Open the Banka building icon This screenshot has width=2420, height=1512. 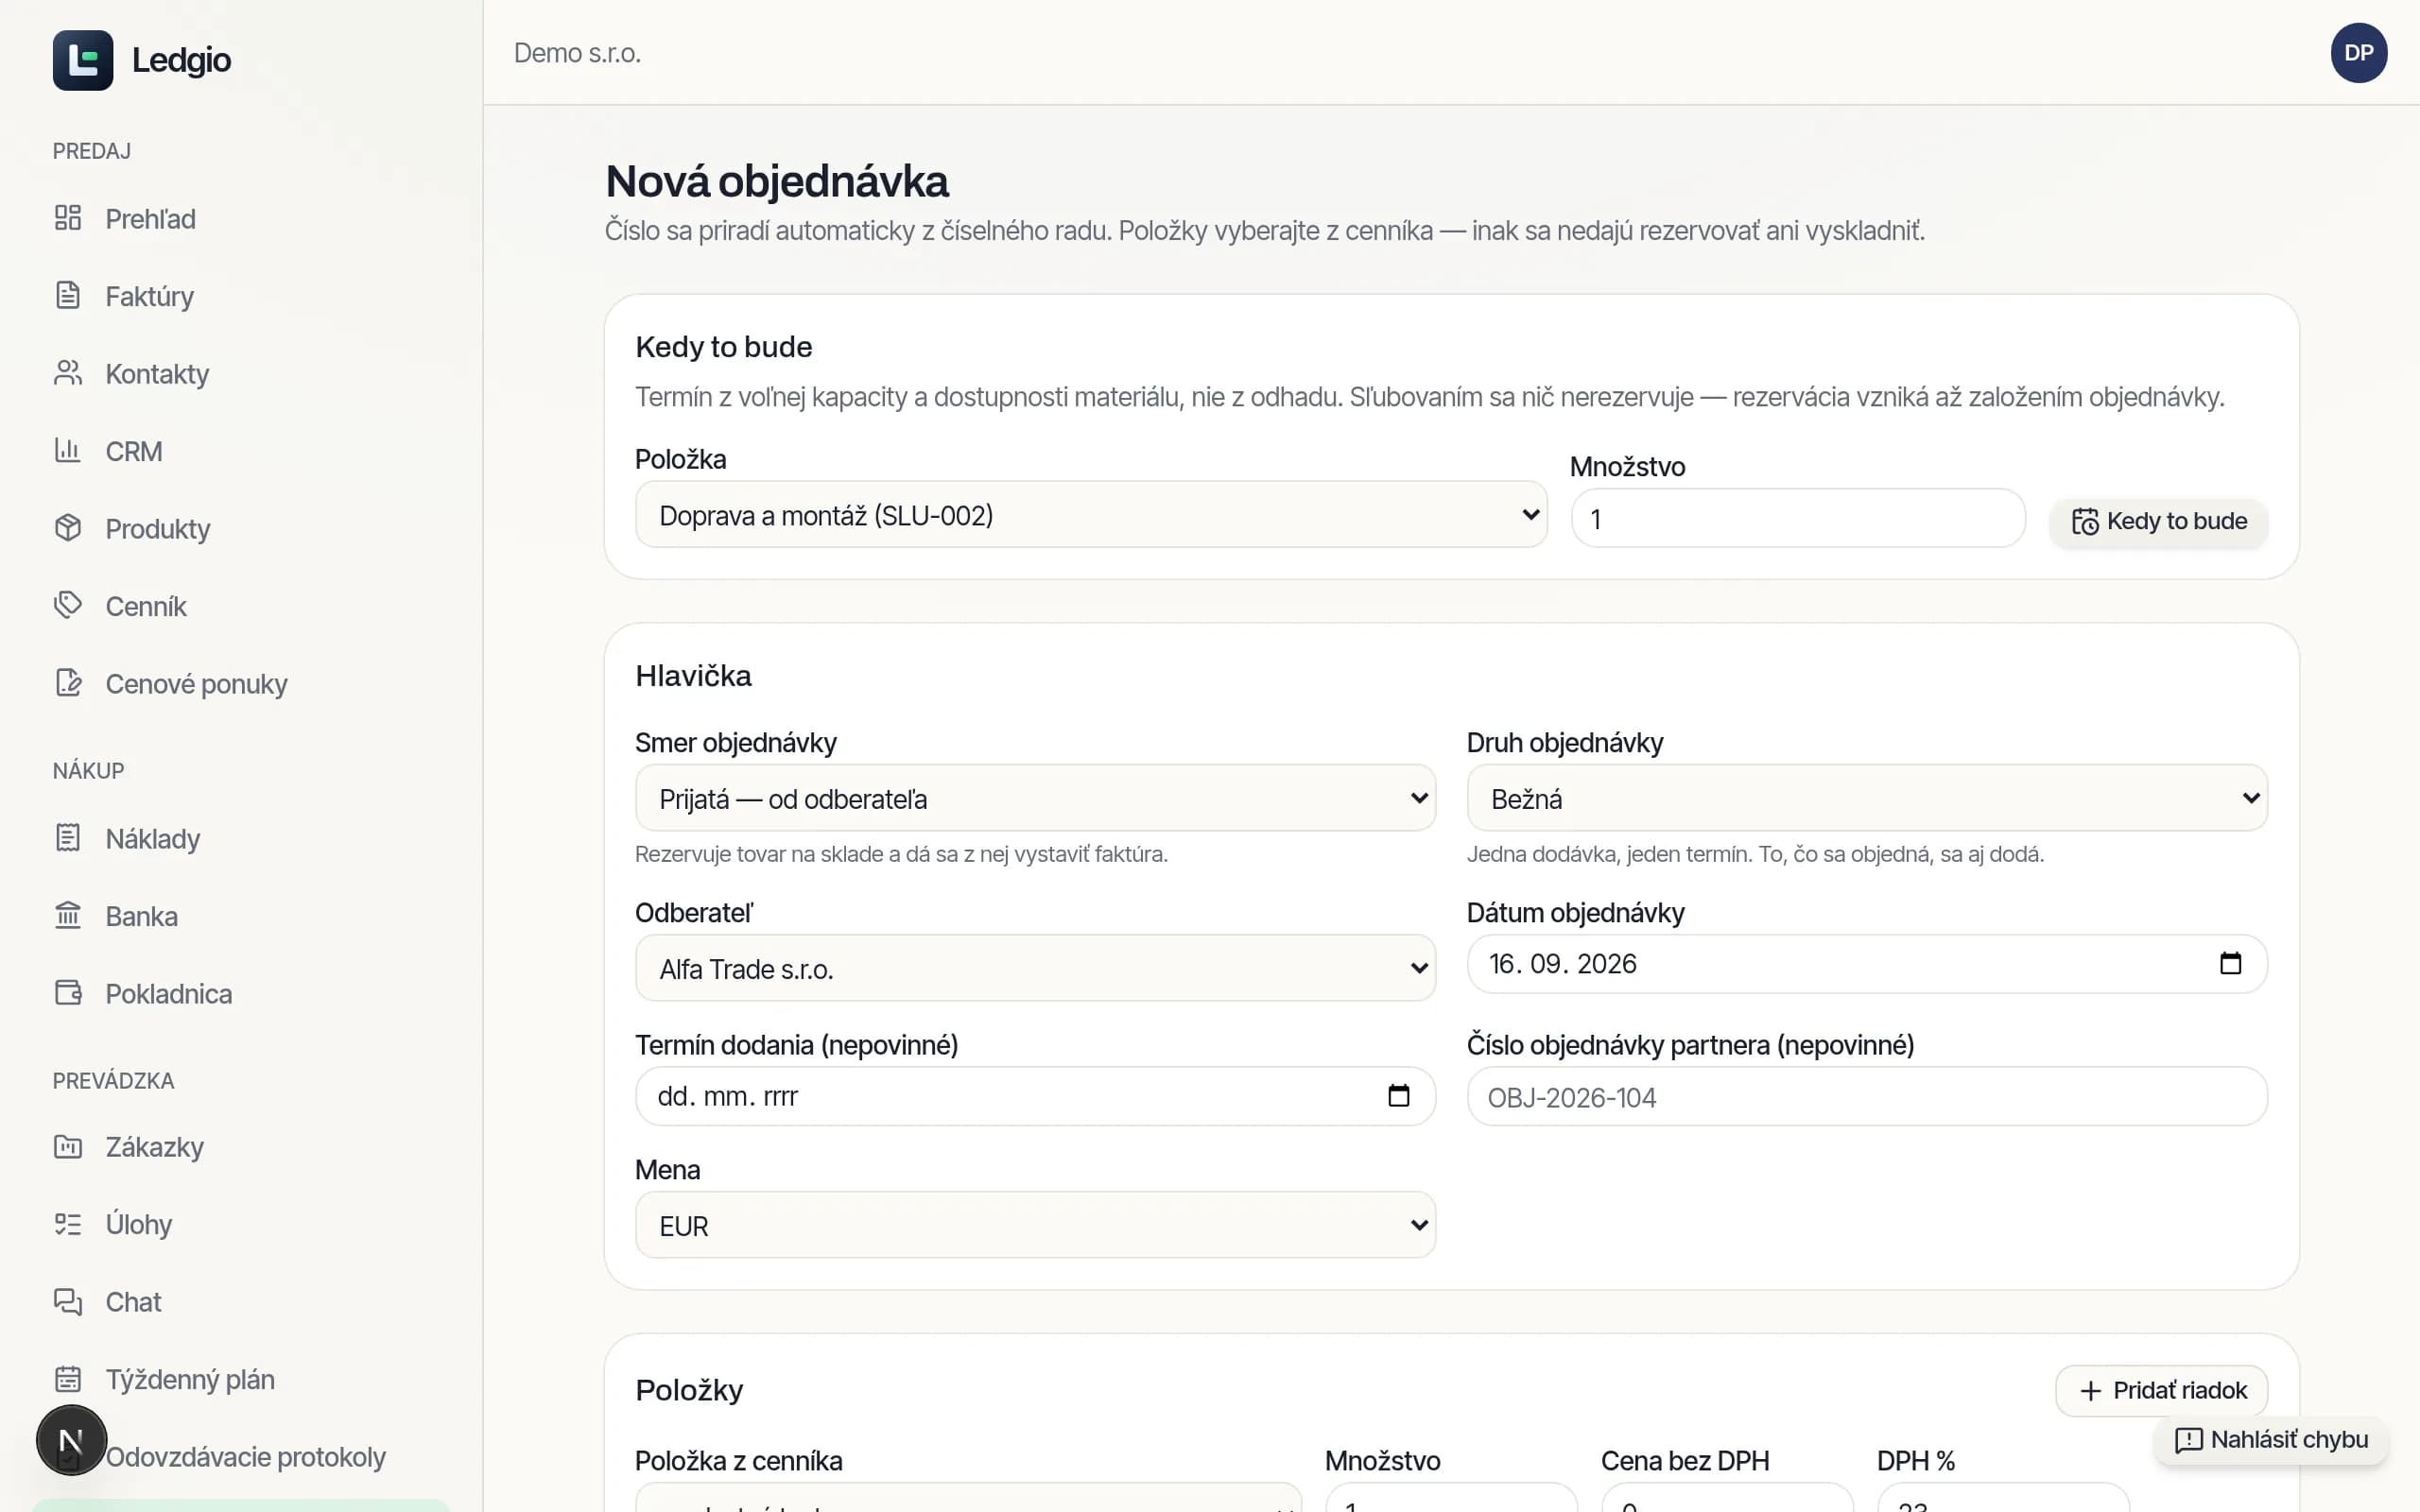[x=67, y=915]
